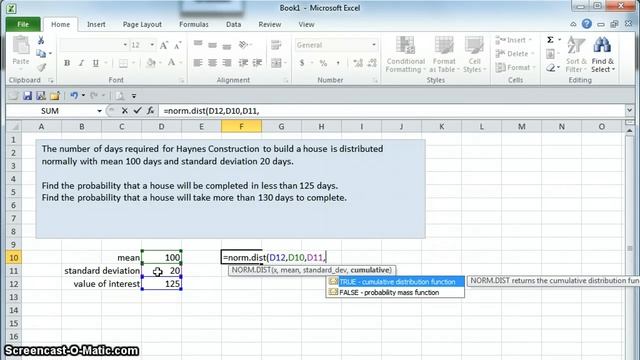Apply Accounting dollar number format
This screenshot has width=640, height=360.
pos(302,63)
